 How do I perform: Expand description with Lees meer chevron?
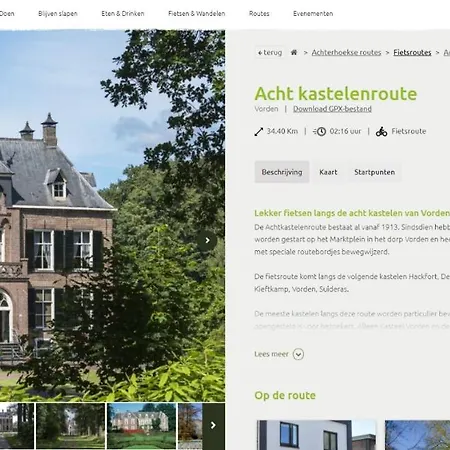[298, 354]
